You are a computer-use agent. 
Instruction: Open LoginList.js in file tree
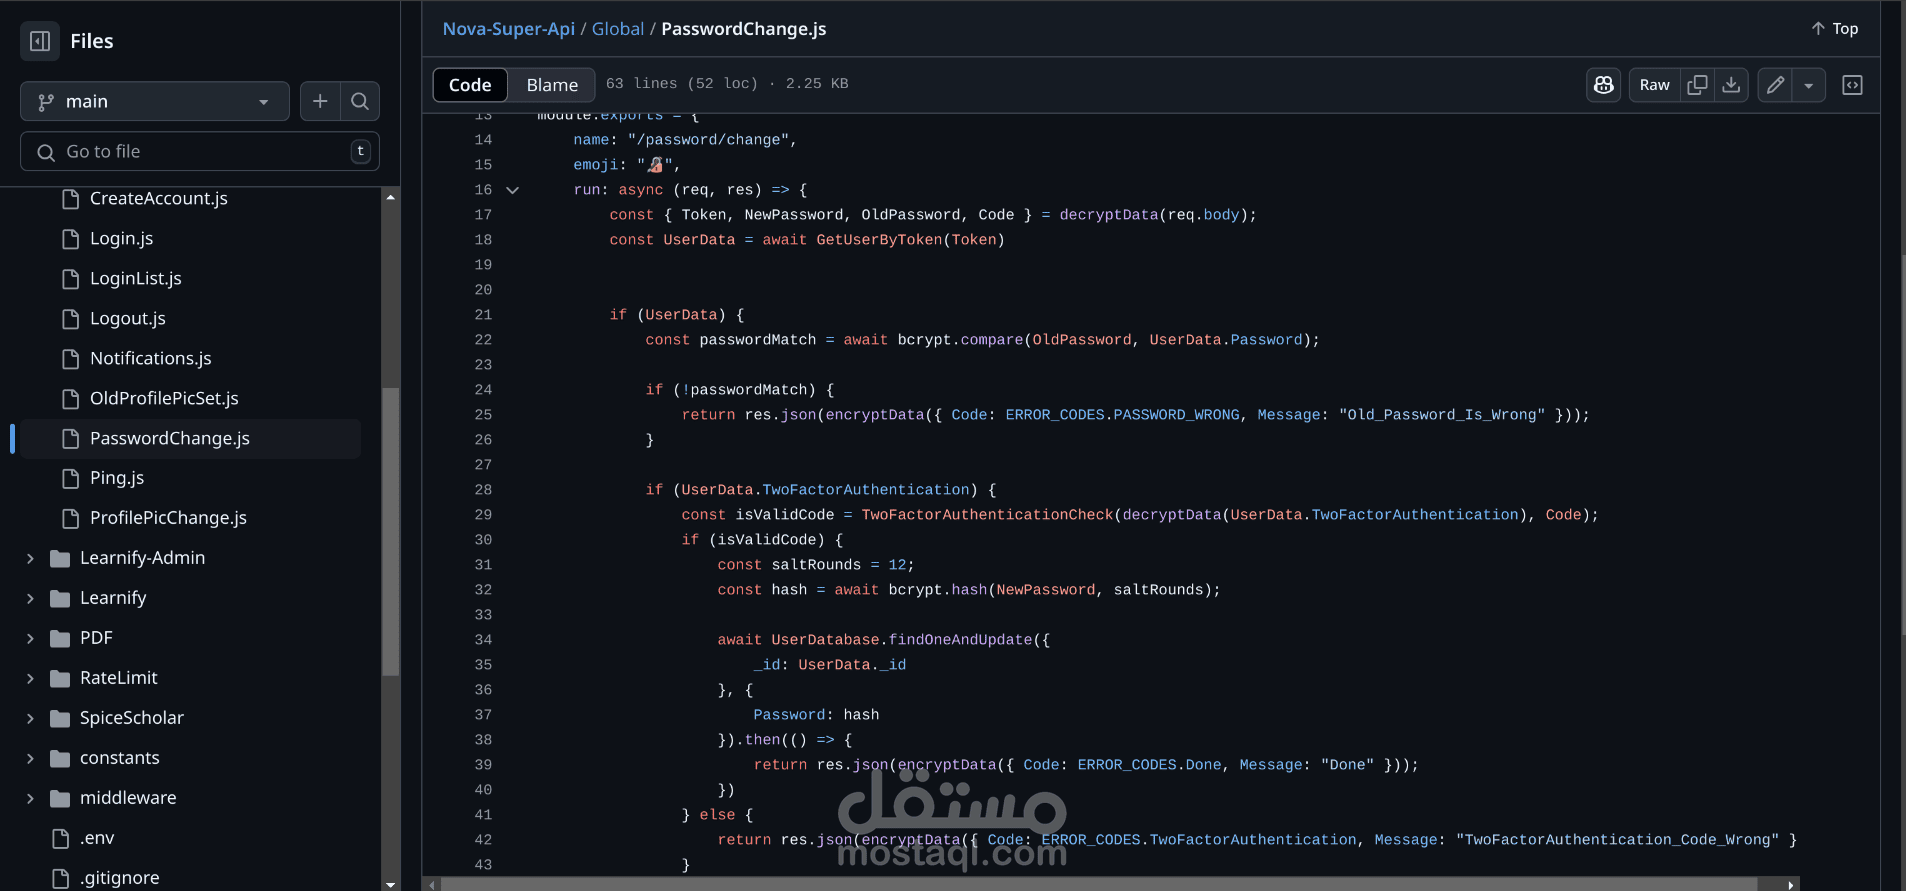click(x=136, y=278)
